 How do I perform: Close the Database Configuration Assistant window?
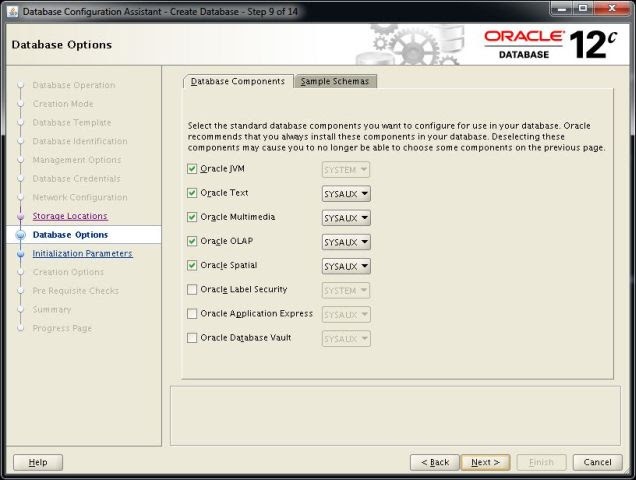612,9
